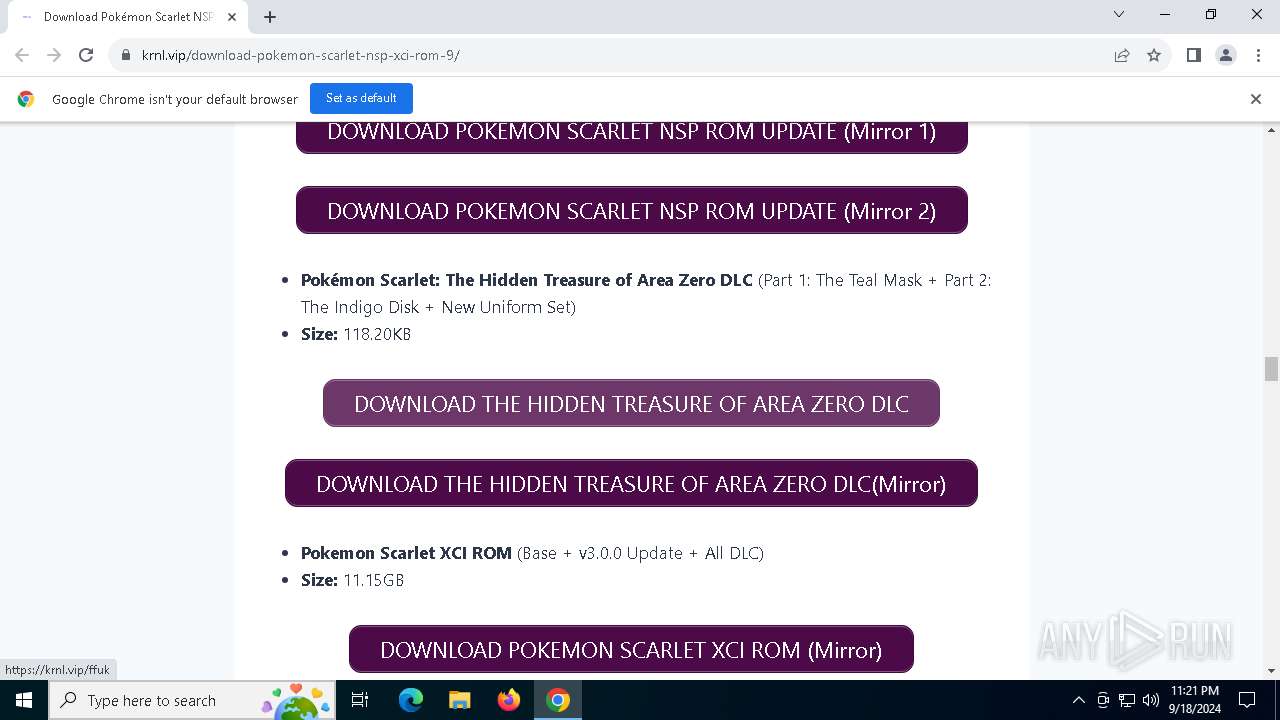Viewport: 1280px width, 720px height.
Task: Click Download Hidden Treasure of Area Zero DLC(Mirror)
Action: (x=631, y=483)
